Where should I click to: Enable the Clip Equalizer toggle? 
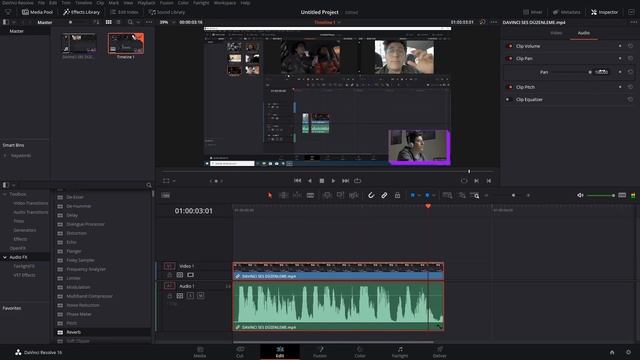point(508,99)
